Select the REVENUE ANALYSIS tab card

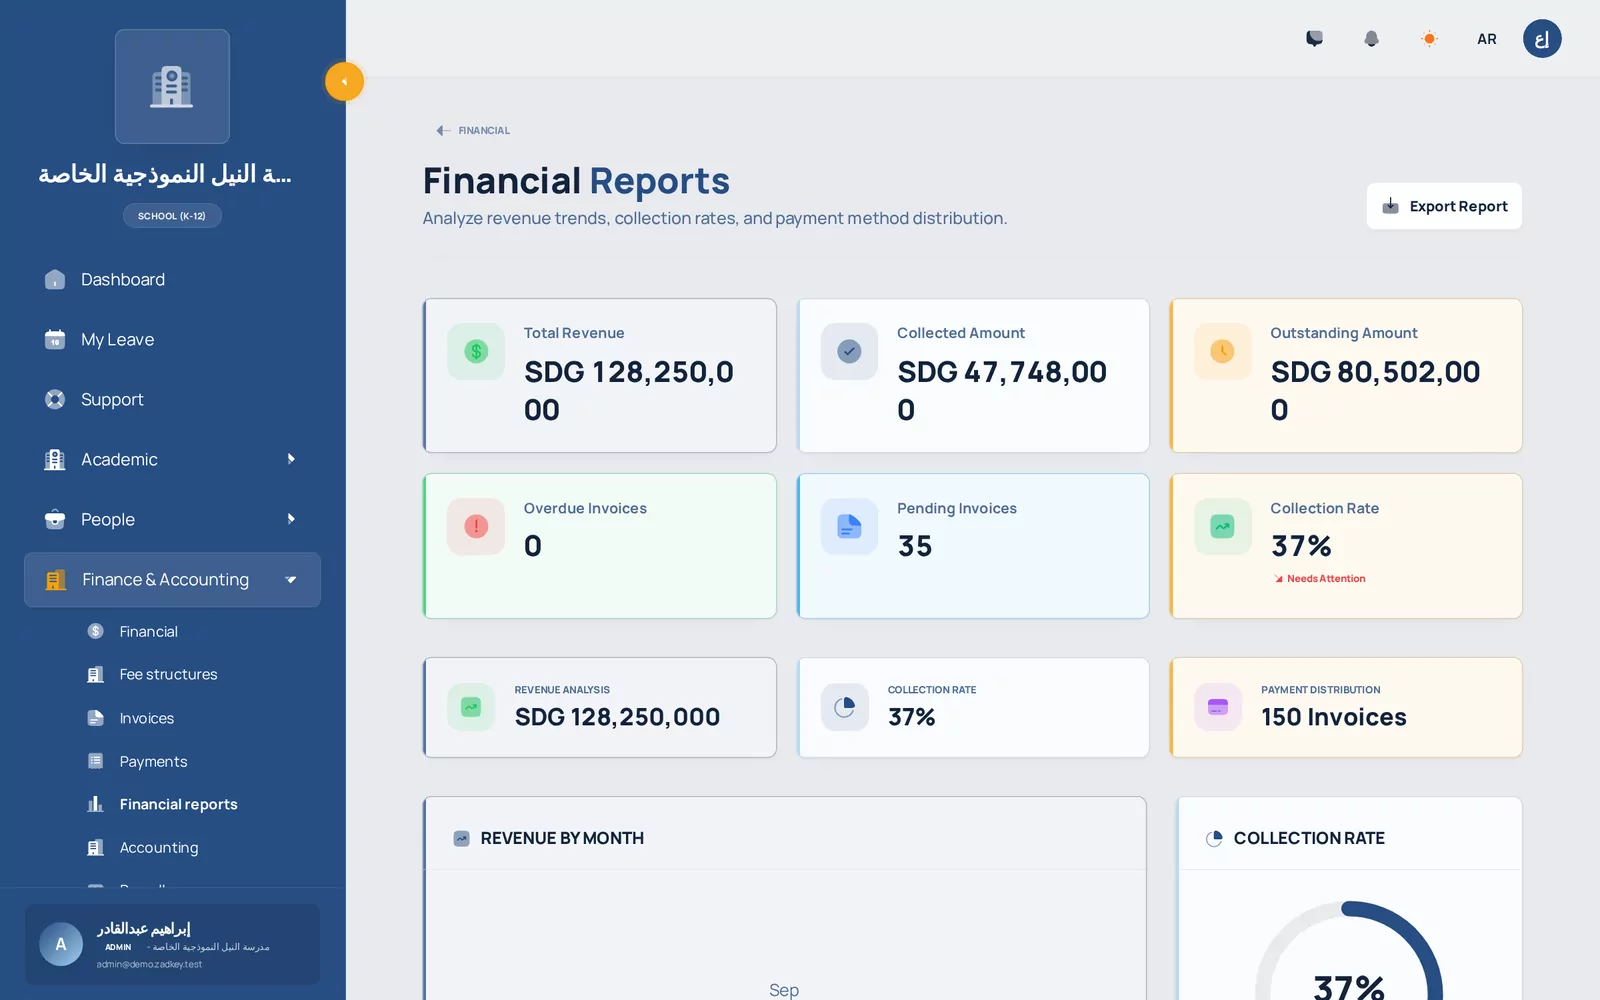point(600,708)
